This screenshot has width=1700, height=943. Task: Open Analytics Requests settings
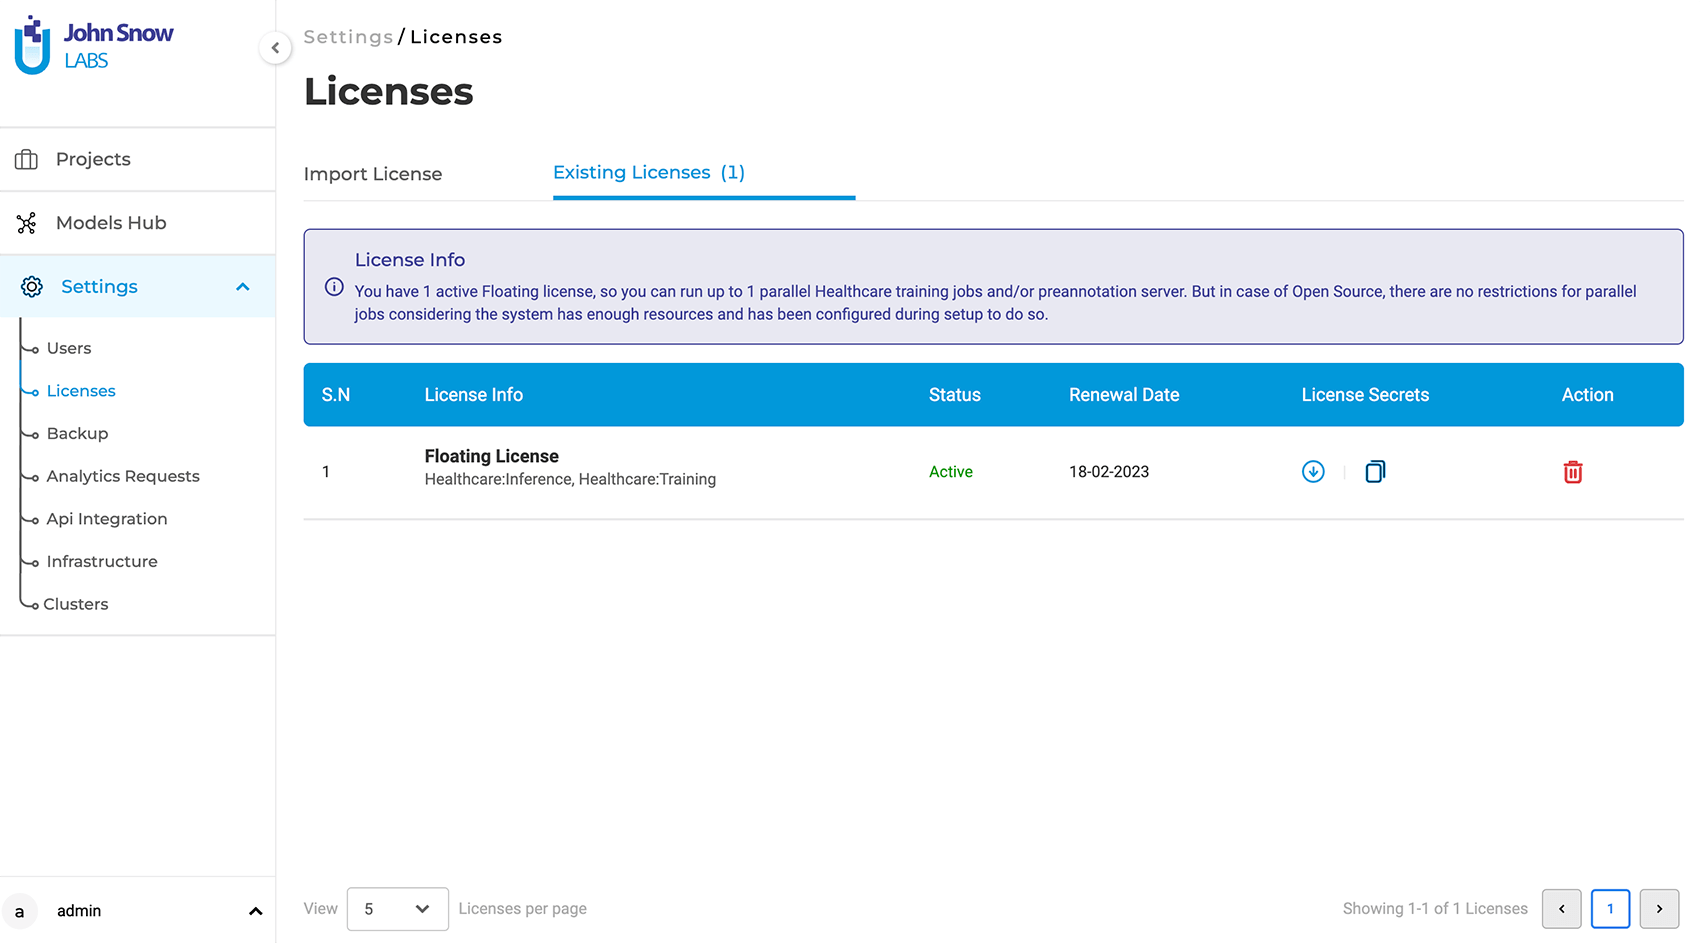(x=123, y=476)
